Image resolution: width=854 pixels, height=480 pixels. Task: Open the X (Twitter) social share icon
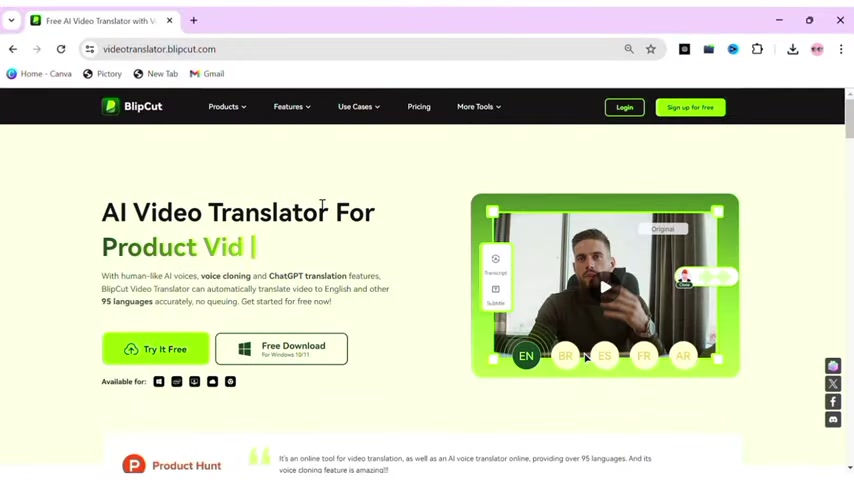(833, 384)
